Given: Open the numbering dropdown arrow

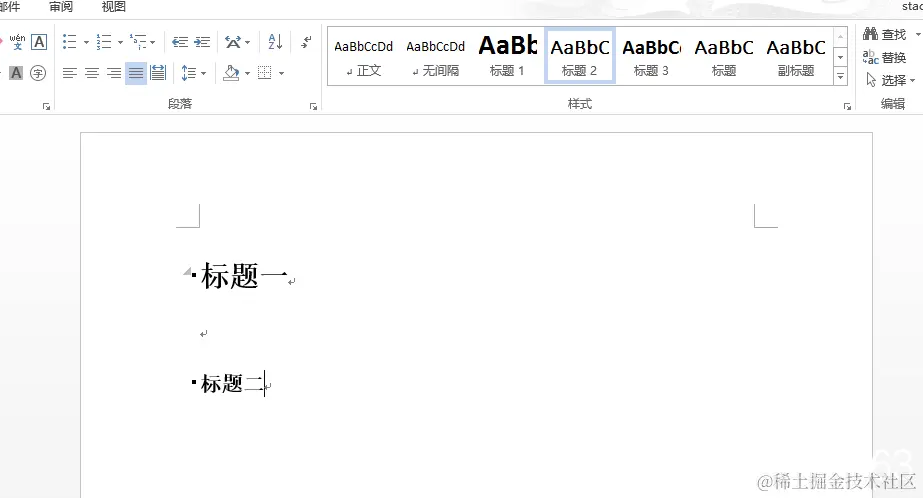Looking at the screenshot, I should point(120,42).
